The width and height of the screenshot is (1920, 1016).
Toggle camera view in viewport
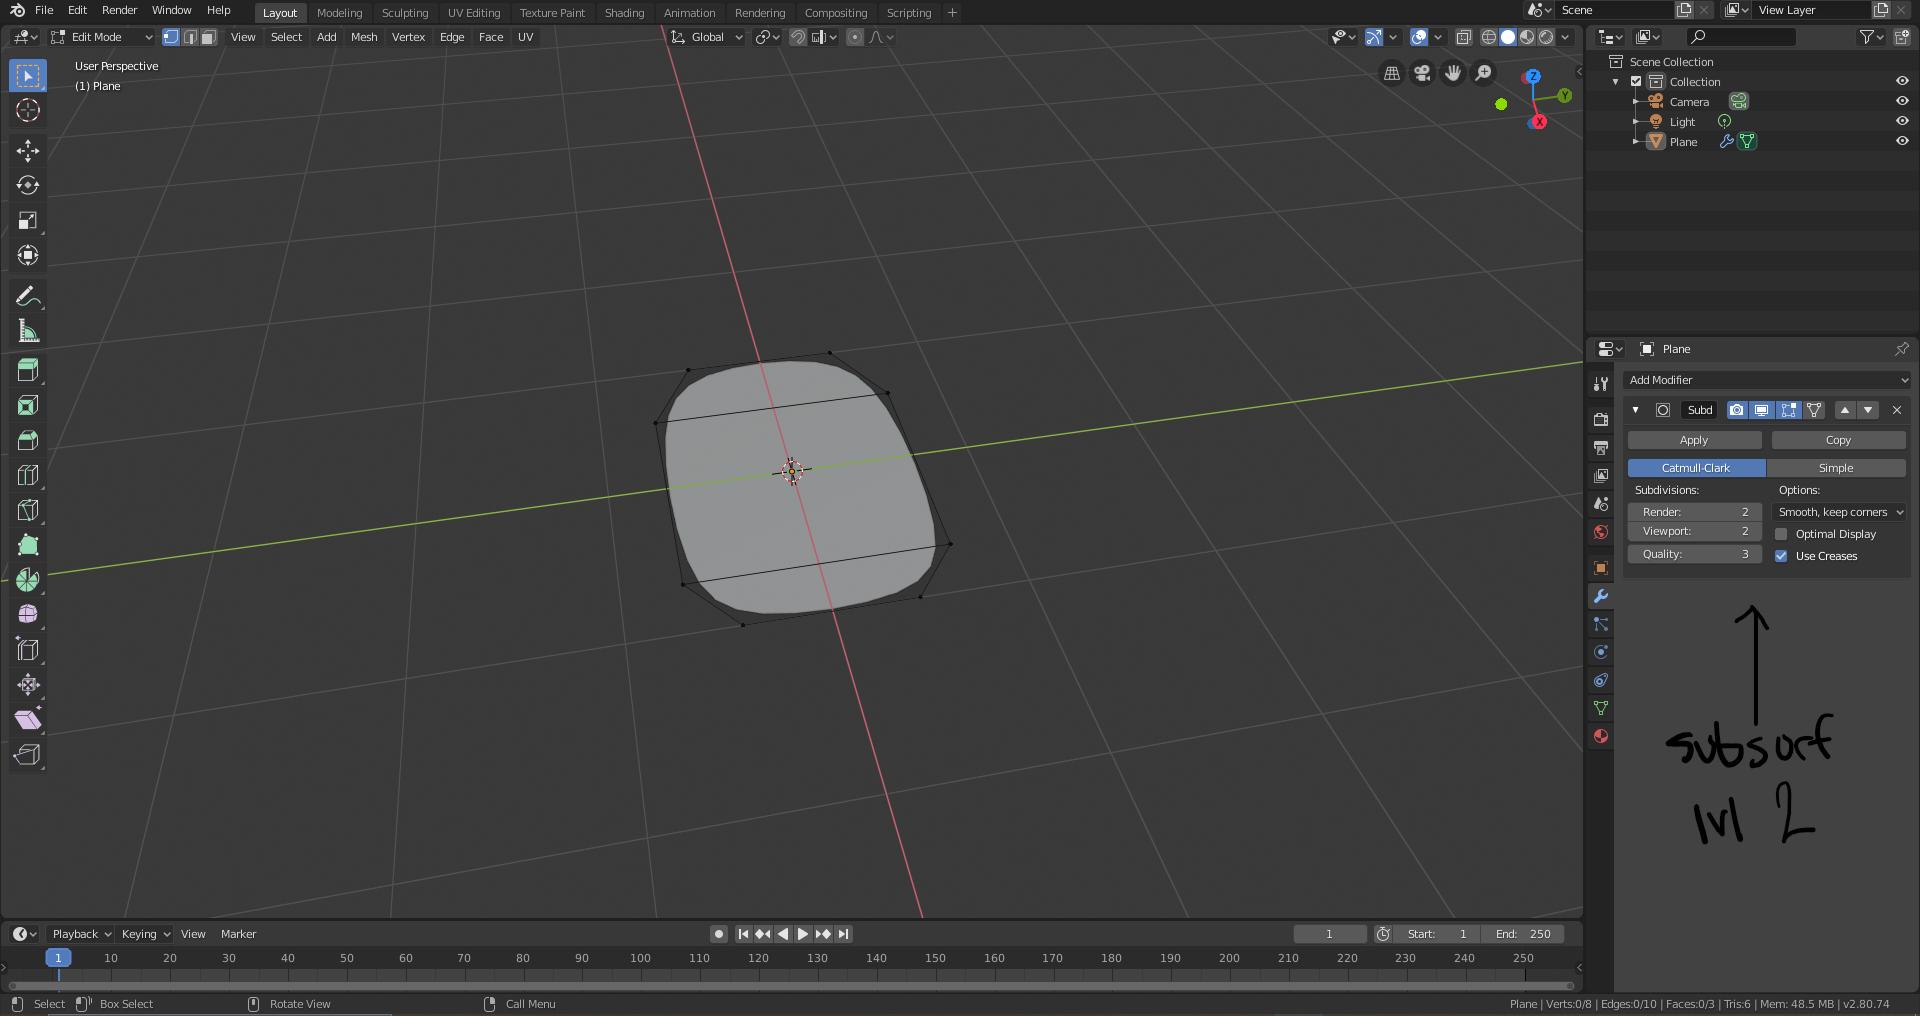tap(1422, 73)
